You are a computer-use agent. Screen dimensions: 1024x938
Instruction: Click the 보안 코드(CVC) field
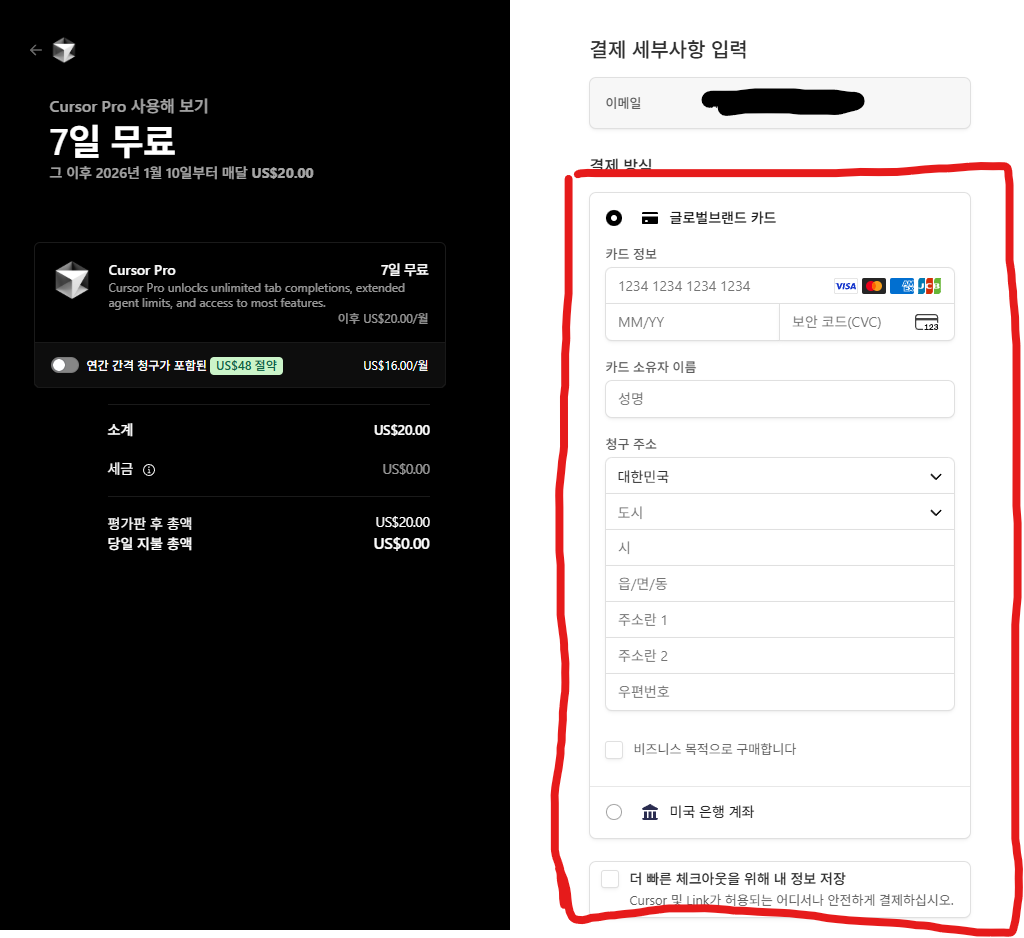coord(867,322)
